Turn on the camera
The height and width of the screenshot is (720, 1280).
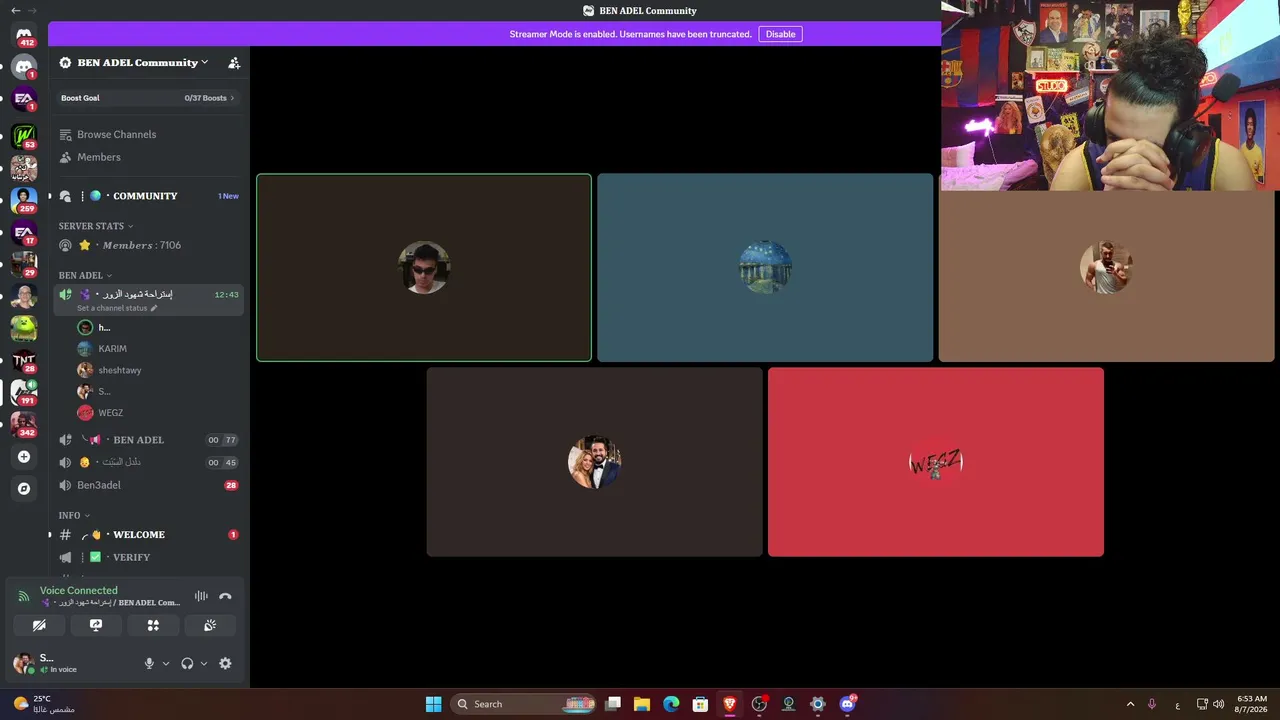click(39, 625)
